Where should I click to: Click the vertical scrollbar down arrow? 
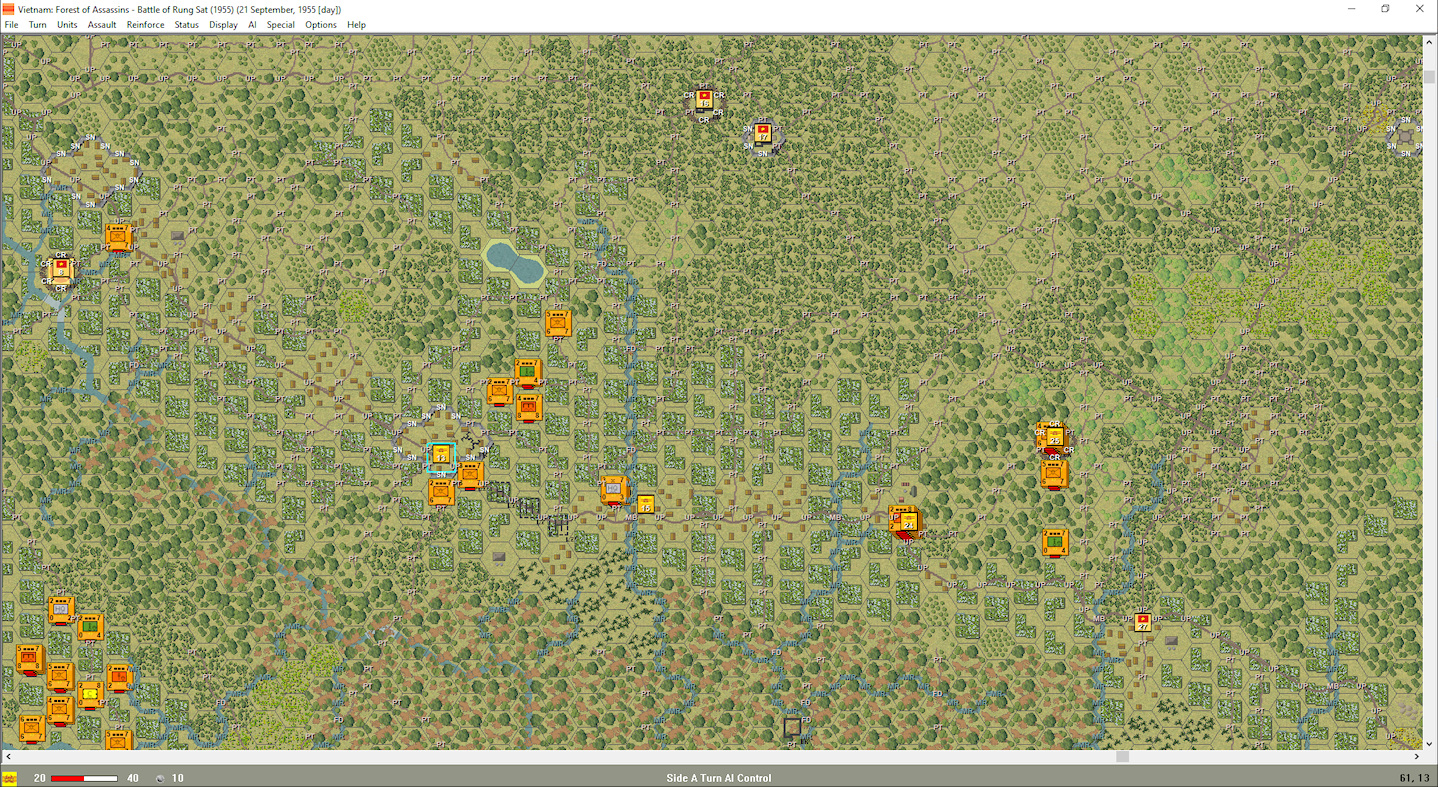(1430, 743)
